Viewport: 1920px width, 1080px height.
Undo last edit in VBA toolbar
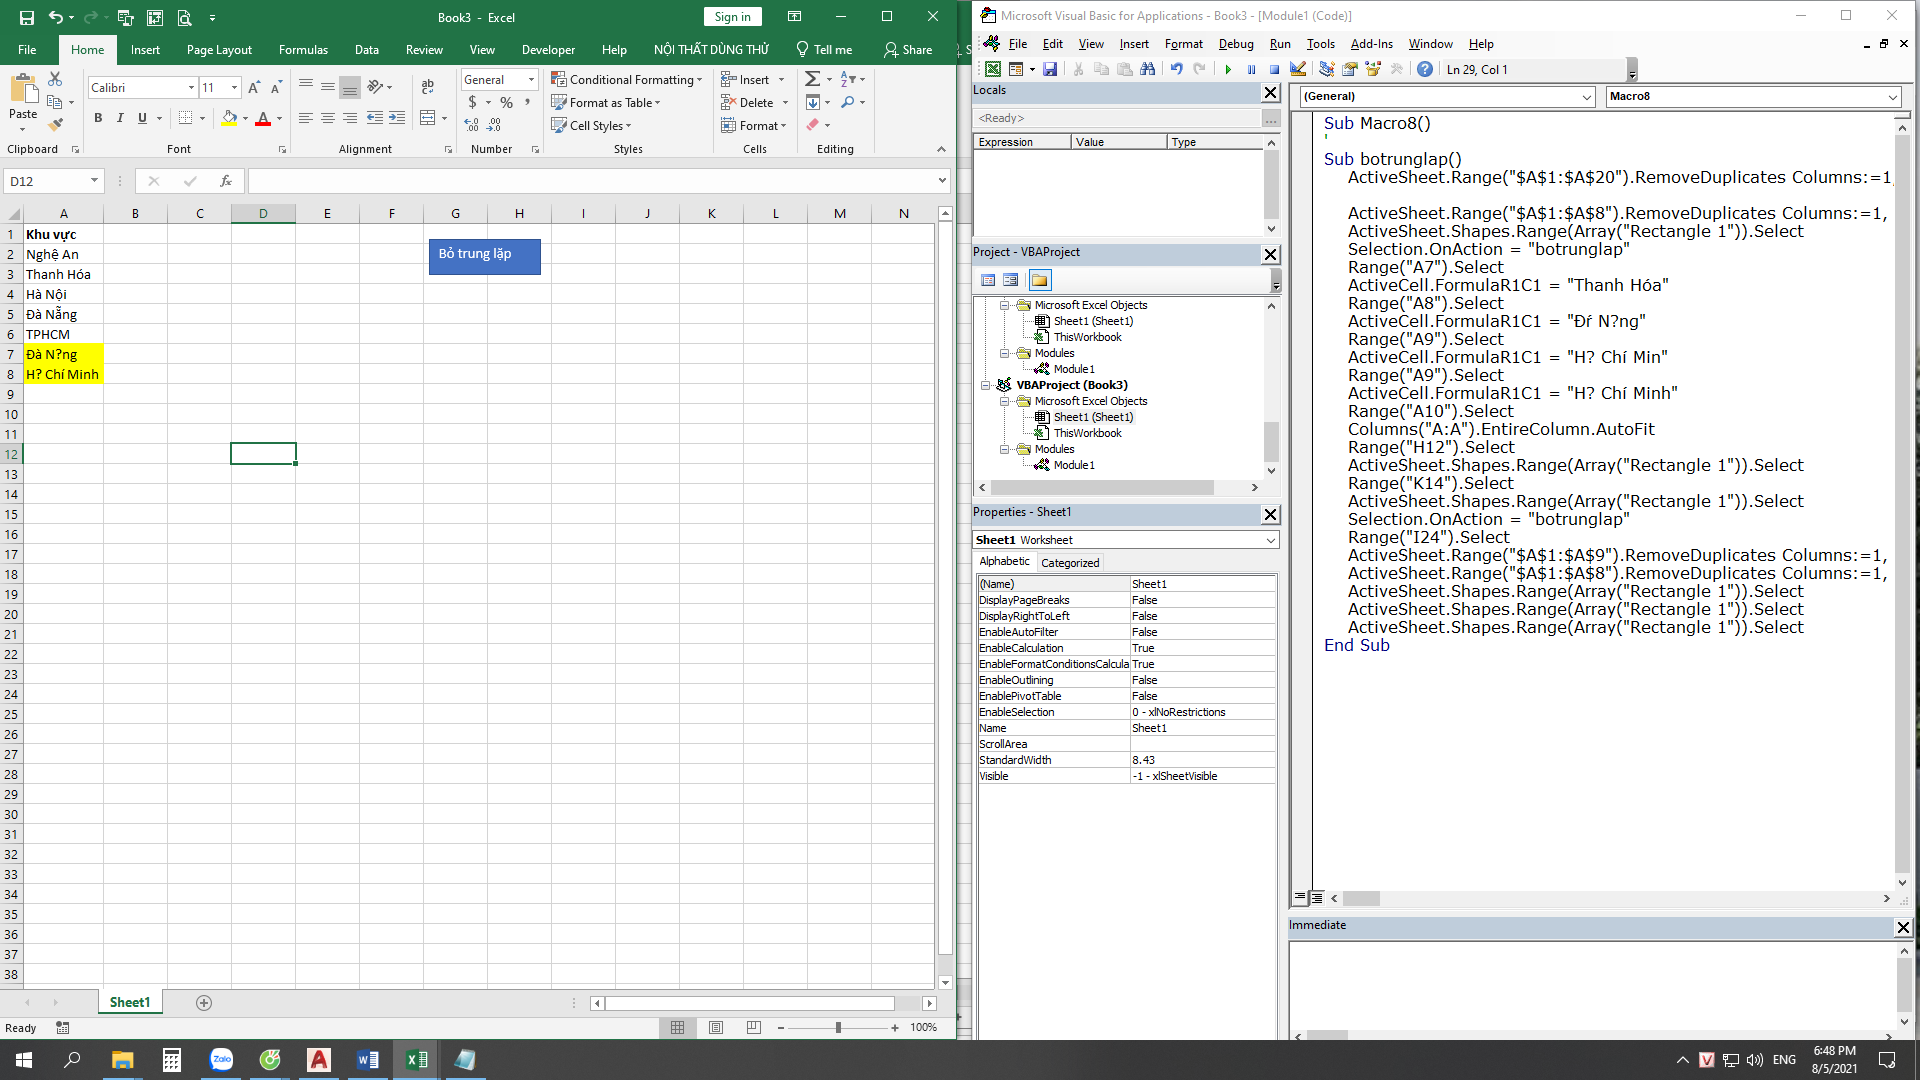1176,69
